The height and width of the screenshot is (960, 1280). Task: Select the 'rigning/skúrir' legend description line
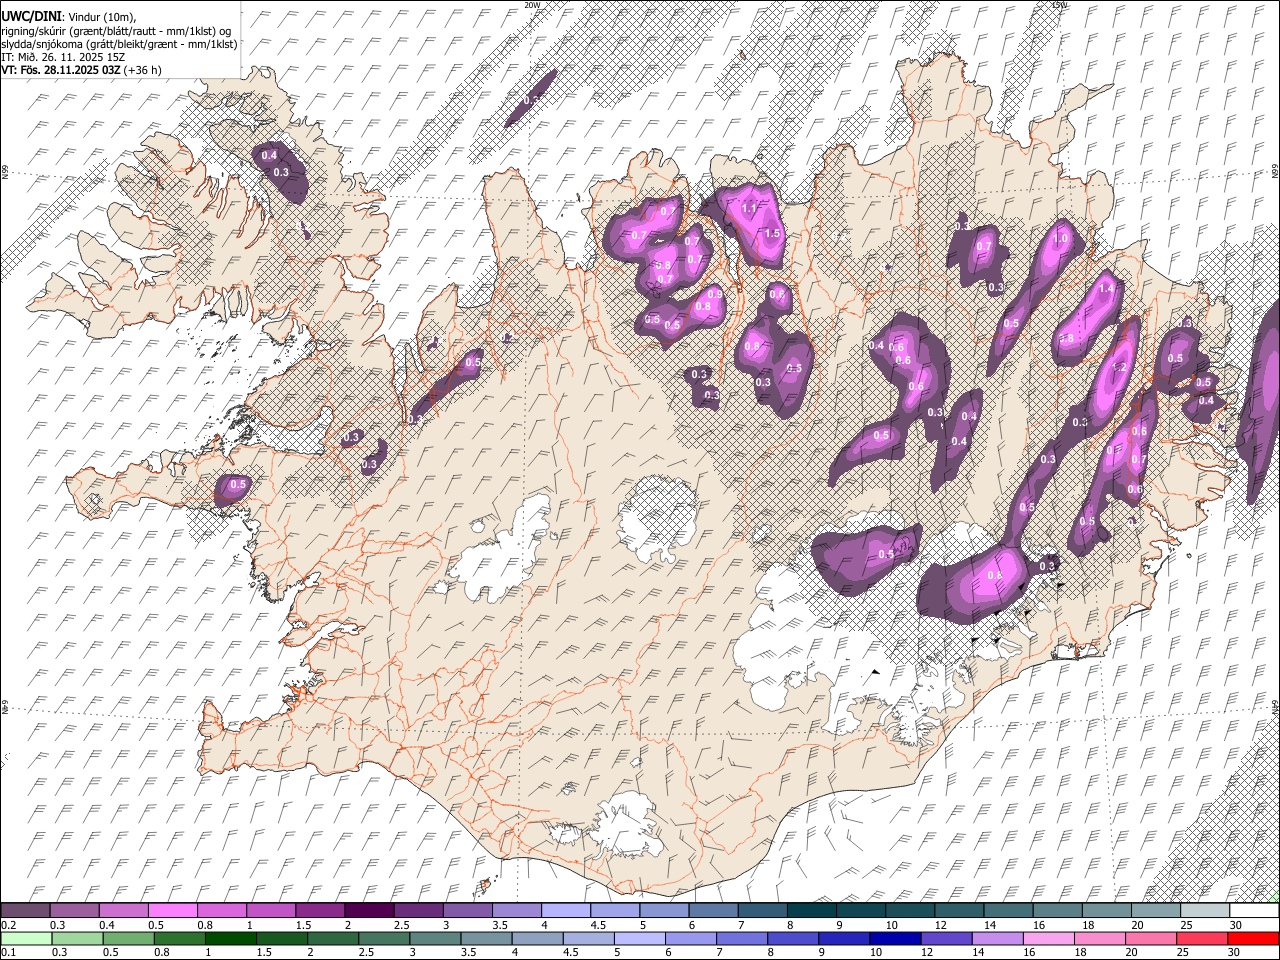pyautogui.click(x=116, y=30)
